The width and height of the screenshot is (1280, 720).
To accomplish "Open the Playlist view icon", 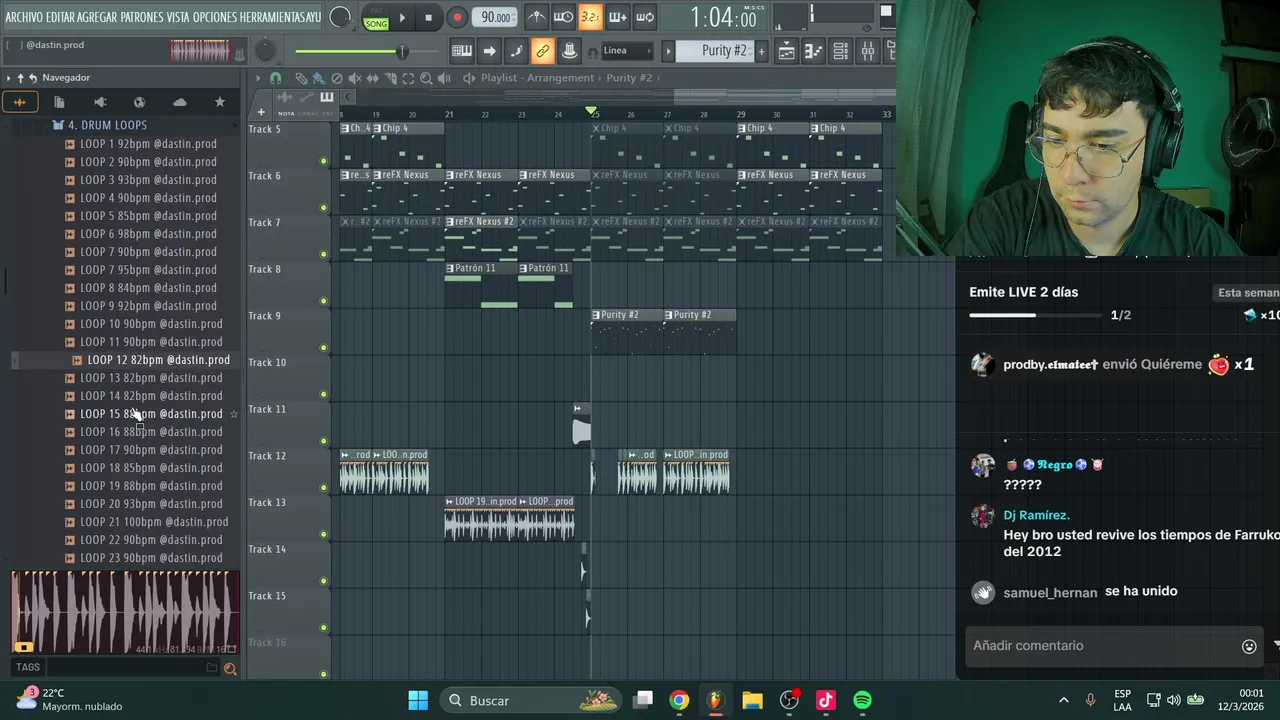I will tap(787, 51).
